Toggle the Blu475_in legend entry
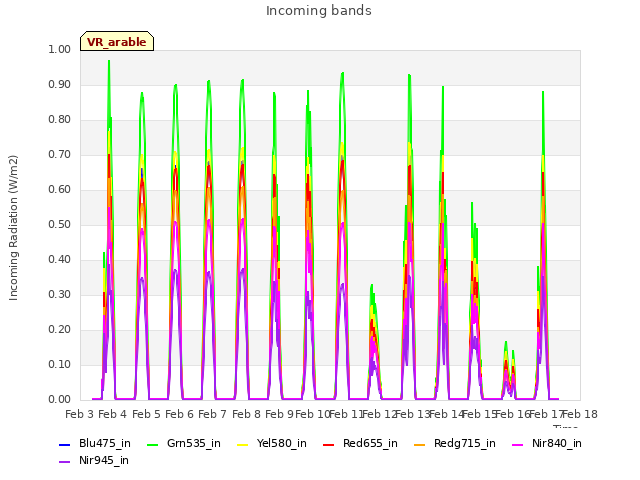Viewport: 640px width, 480px height. click(95, 443)
